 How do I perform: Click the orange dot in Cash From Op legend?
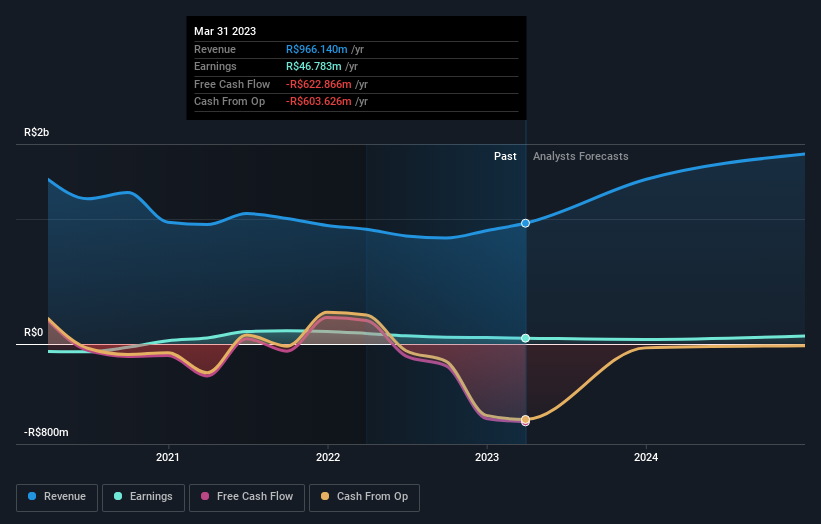pyautogui.click(x=325, y=496)
